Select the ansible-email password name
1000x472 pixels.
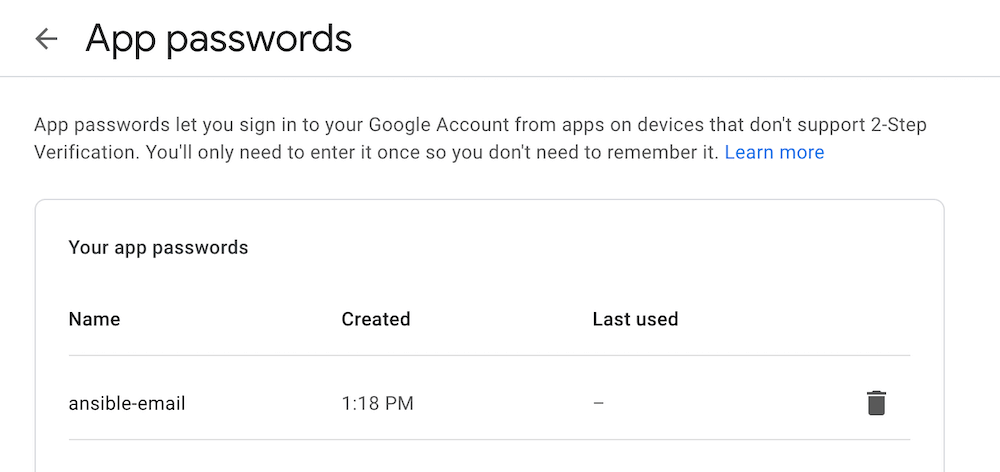pos(127,404)
